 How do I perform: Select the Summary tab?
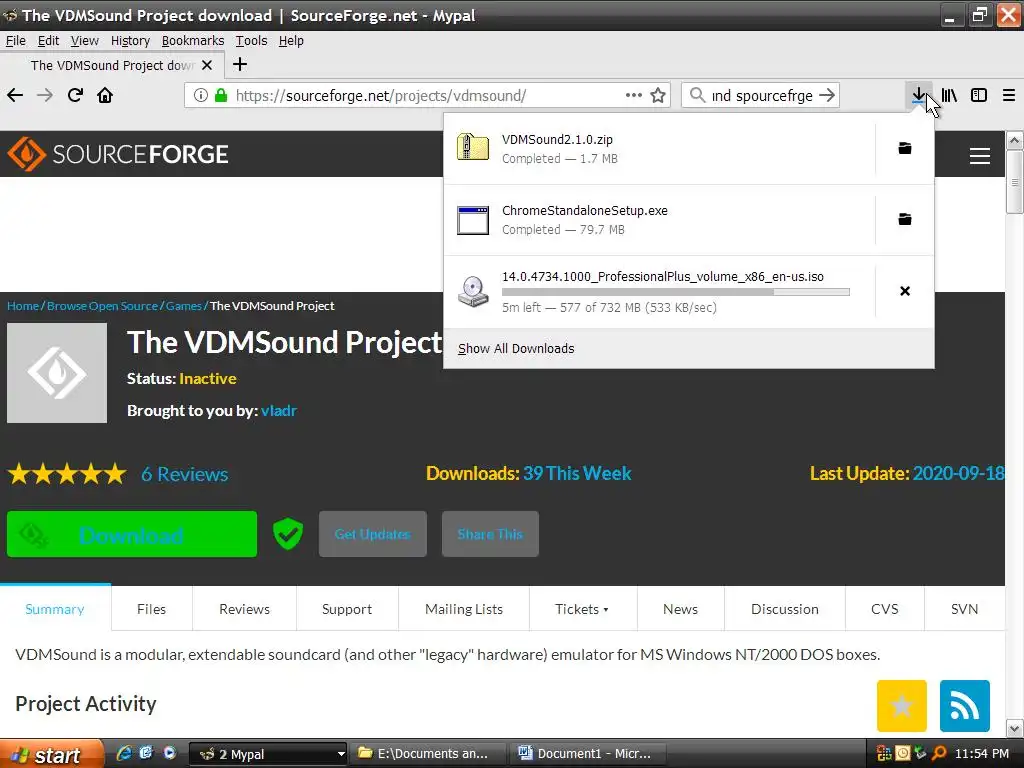(x=55, y=609)
